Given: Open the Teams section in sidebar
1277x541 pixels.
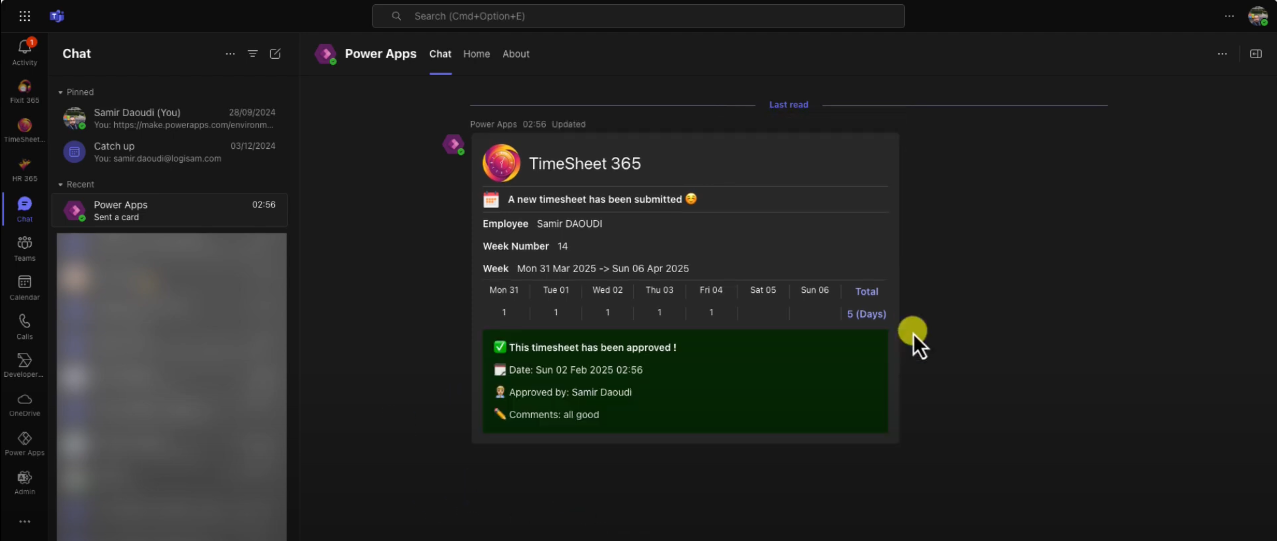Looking at the screenshot, I should tap(24, 248).
